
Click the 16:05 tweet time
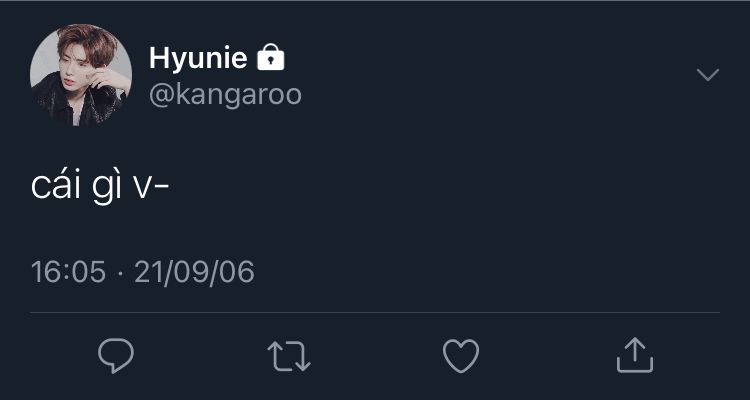(68, 271)
